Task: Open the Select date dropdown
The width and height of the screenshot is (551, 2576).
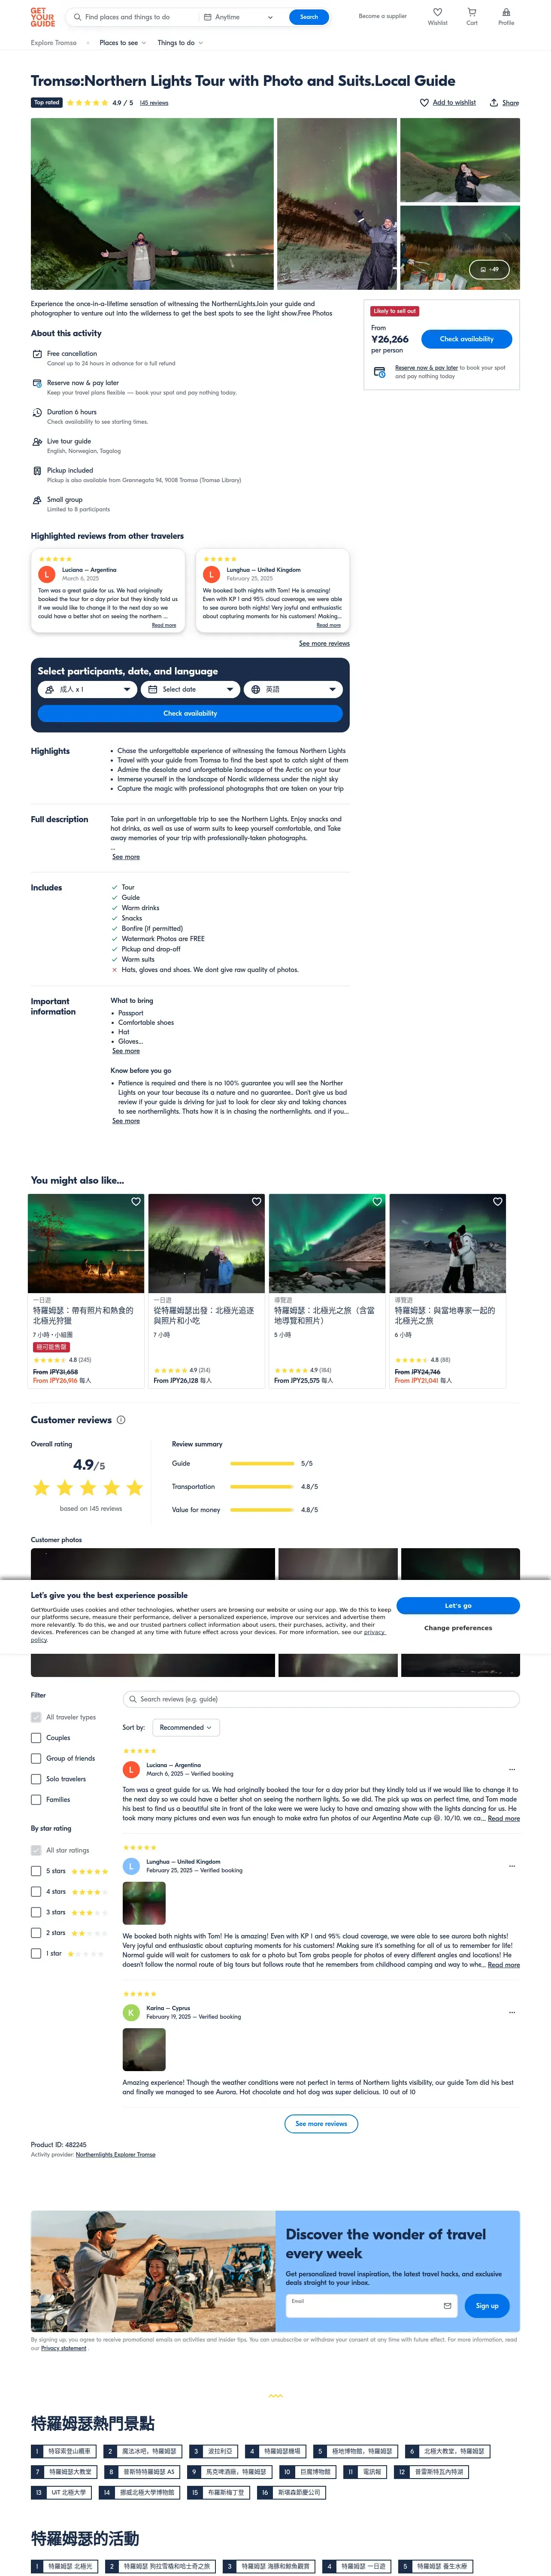Action: [x=190, y=689]
